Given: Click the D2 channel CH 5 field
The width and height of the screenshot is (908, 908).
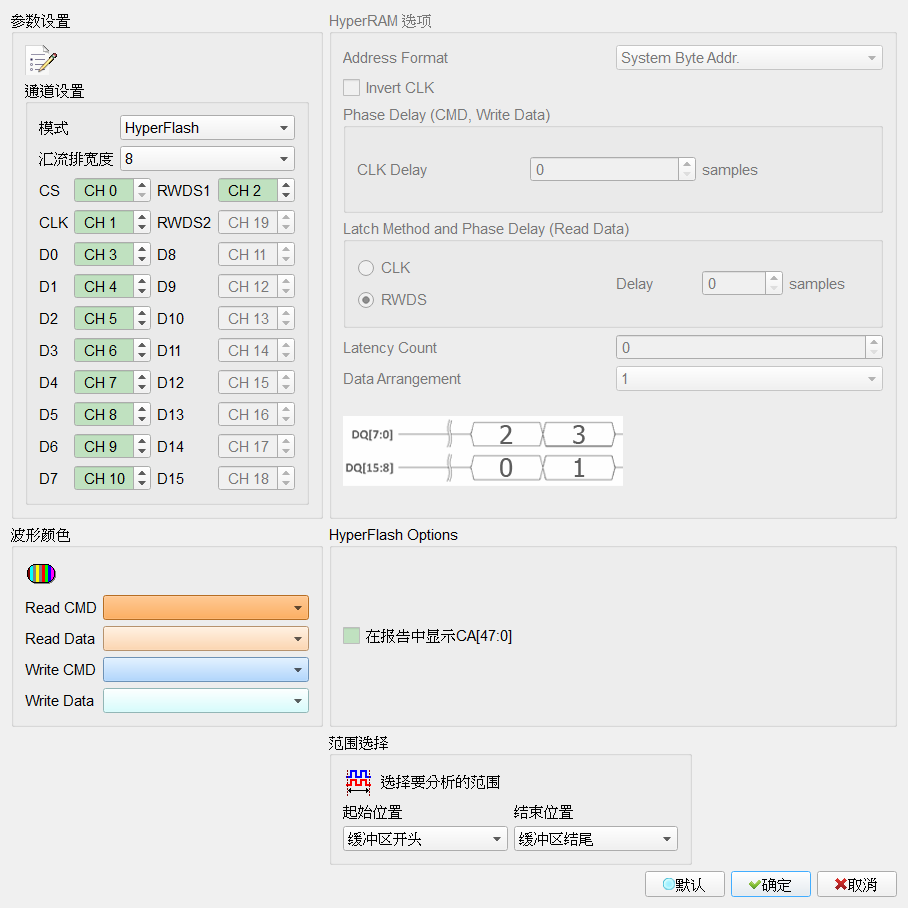Looking at the screenshot, I should [x=104, y=318].
